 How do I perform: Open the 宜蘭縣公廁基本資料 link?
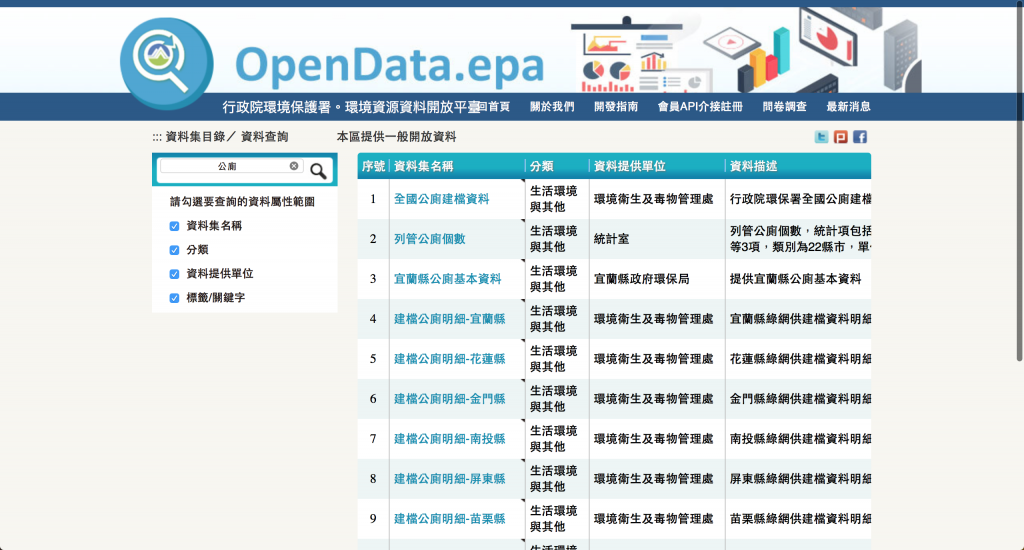(x=447, y=279)
